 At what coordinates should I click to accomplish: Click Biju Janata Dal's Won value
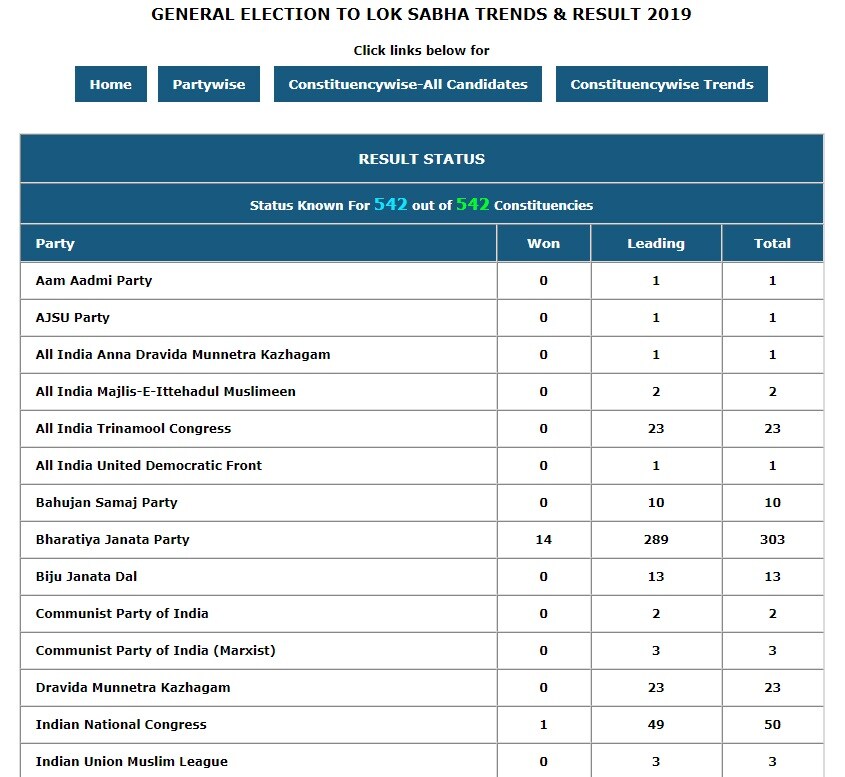tap(544, 577)
